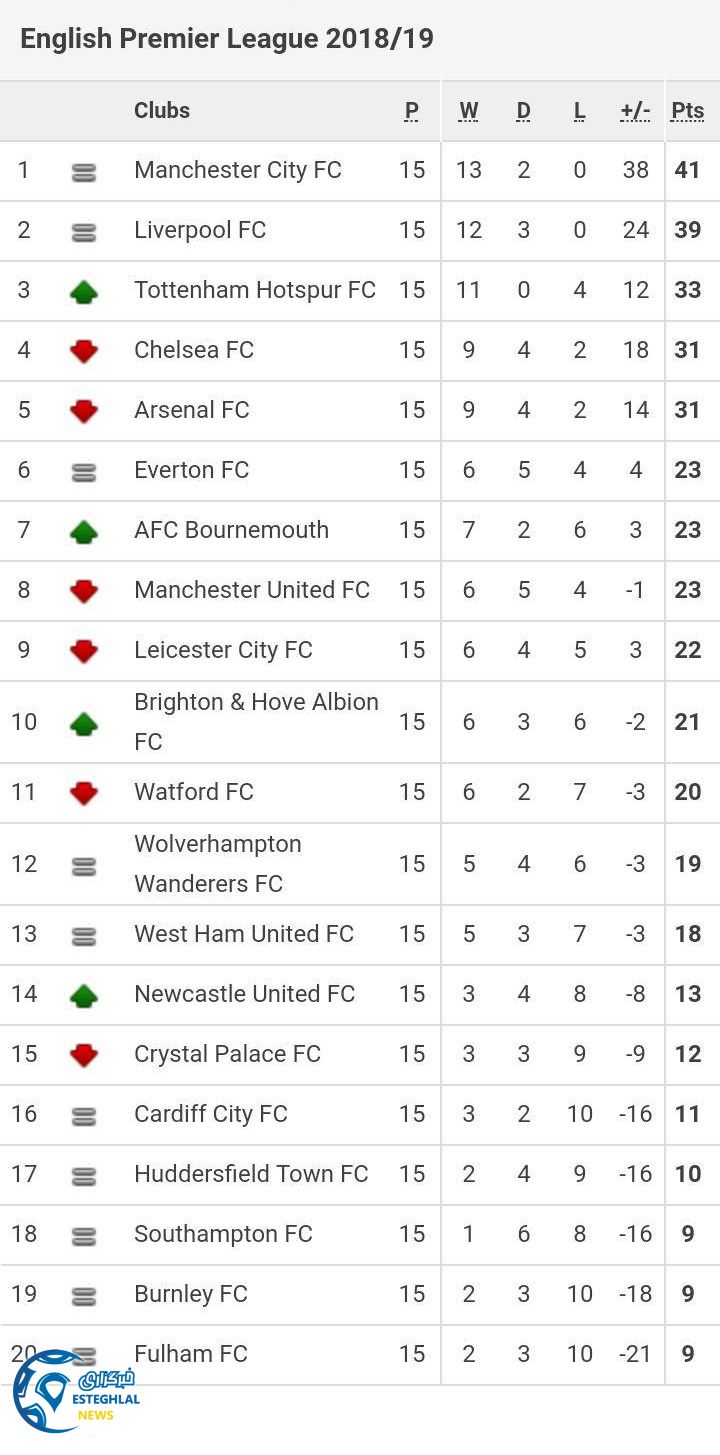Click the P played column header
The image size is (720, 1455).
point(412,111)
